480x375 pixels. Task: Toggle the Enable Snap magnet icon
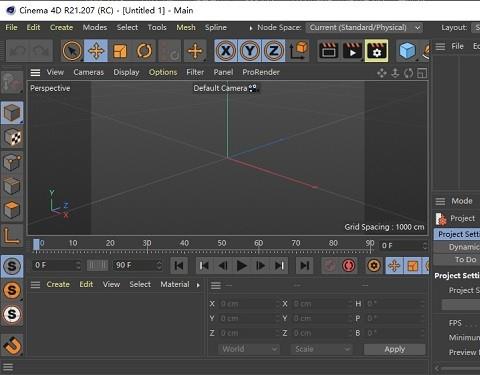(12, 345)
